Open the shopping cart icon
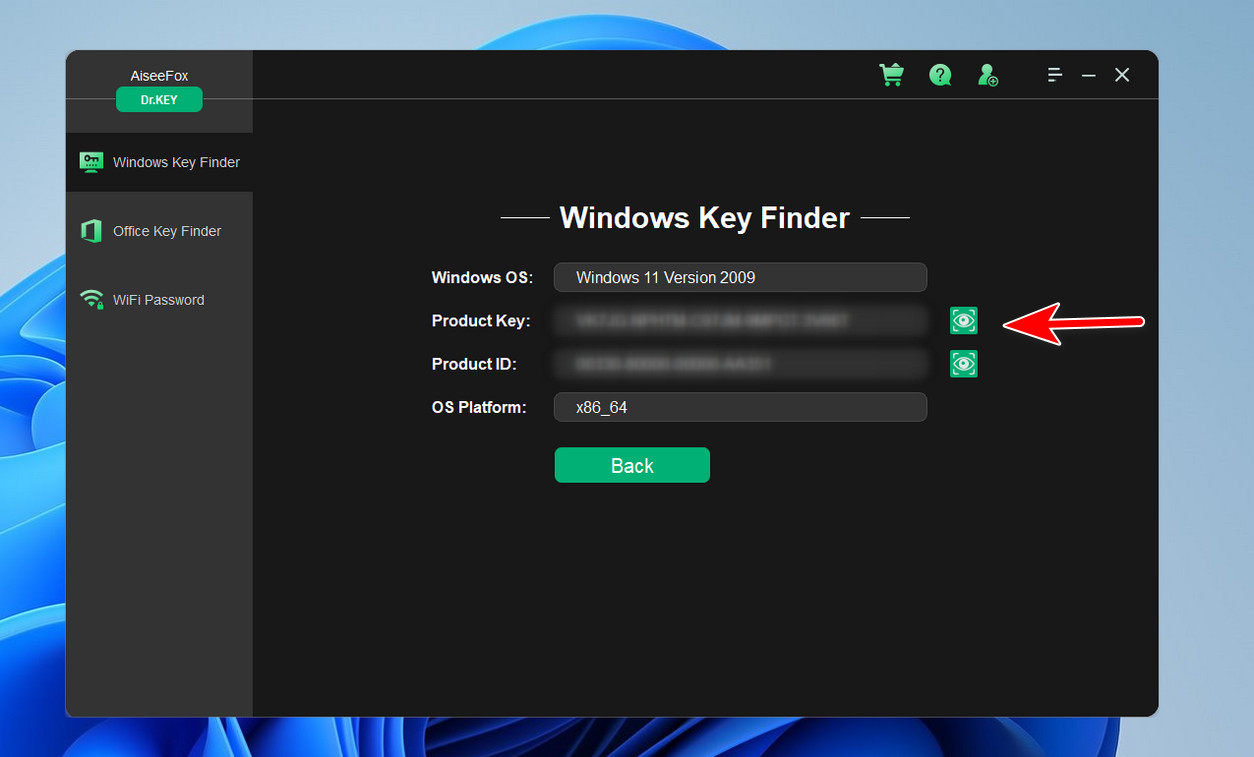Viewport: 1254px width, 757px height. click(891, 74)
